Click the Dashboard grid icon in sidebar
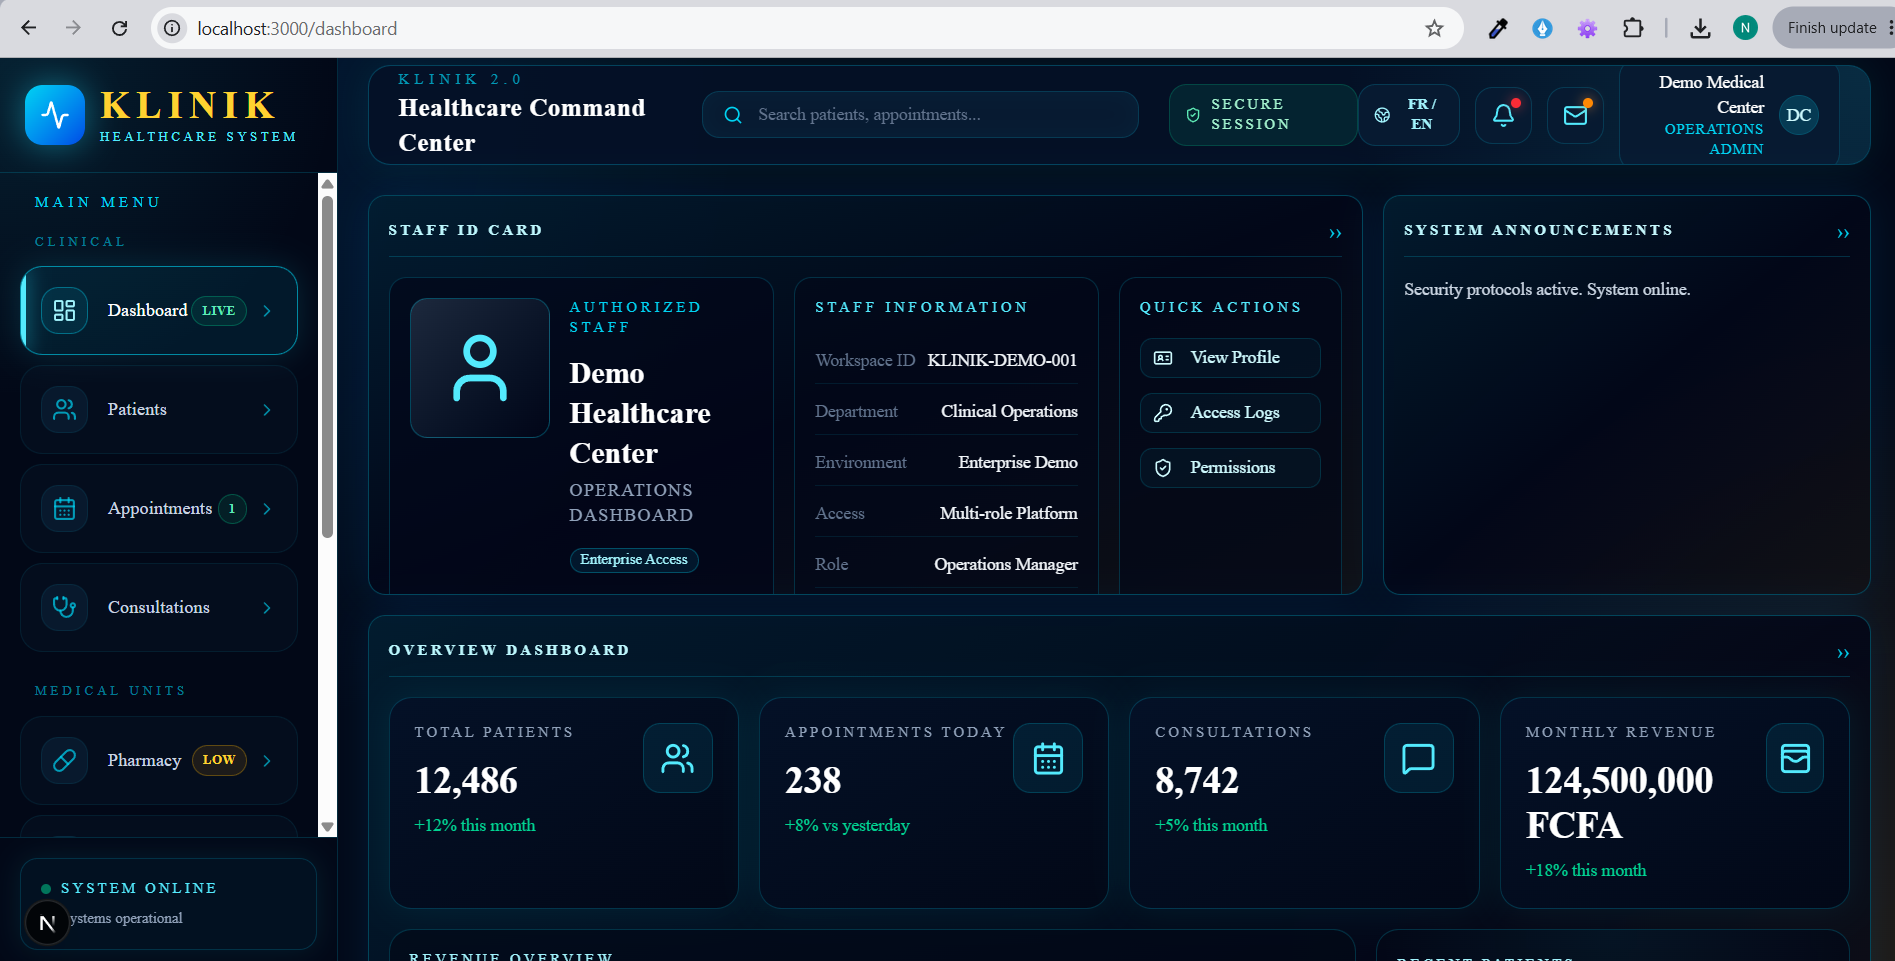The height and width of the screenshot is (961, 1895). pos(65,310)
